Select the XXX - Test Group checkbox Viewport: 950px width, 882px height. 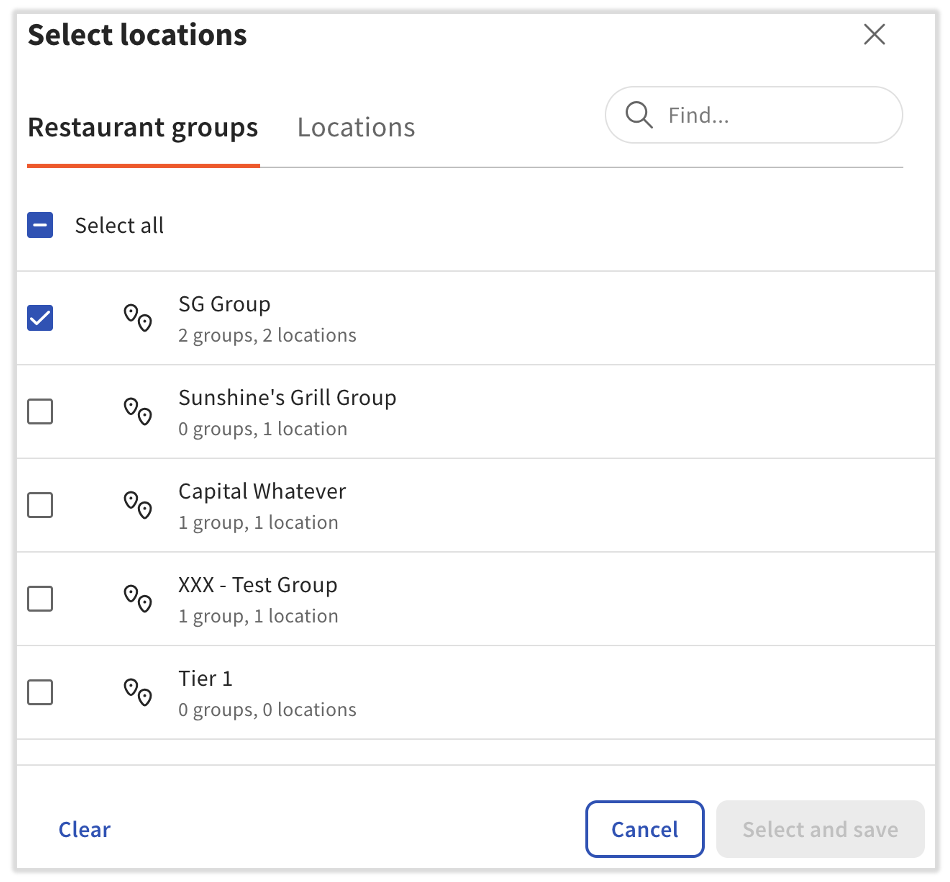tap(40, 598)
